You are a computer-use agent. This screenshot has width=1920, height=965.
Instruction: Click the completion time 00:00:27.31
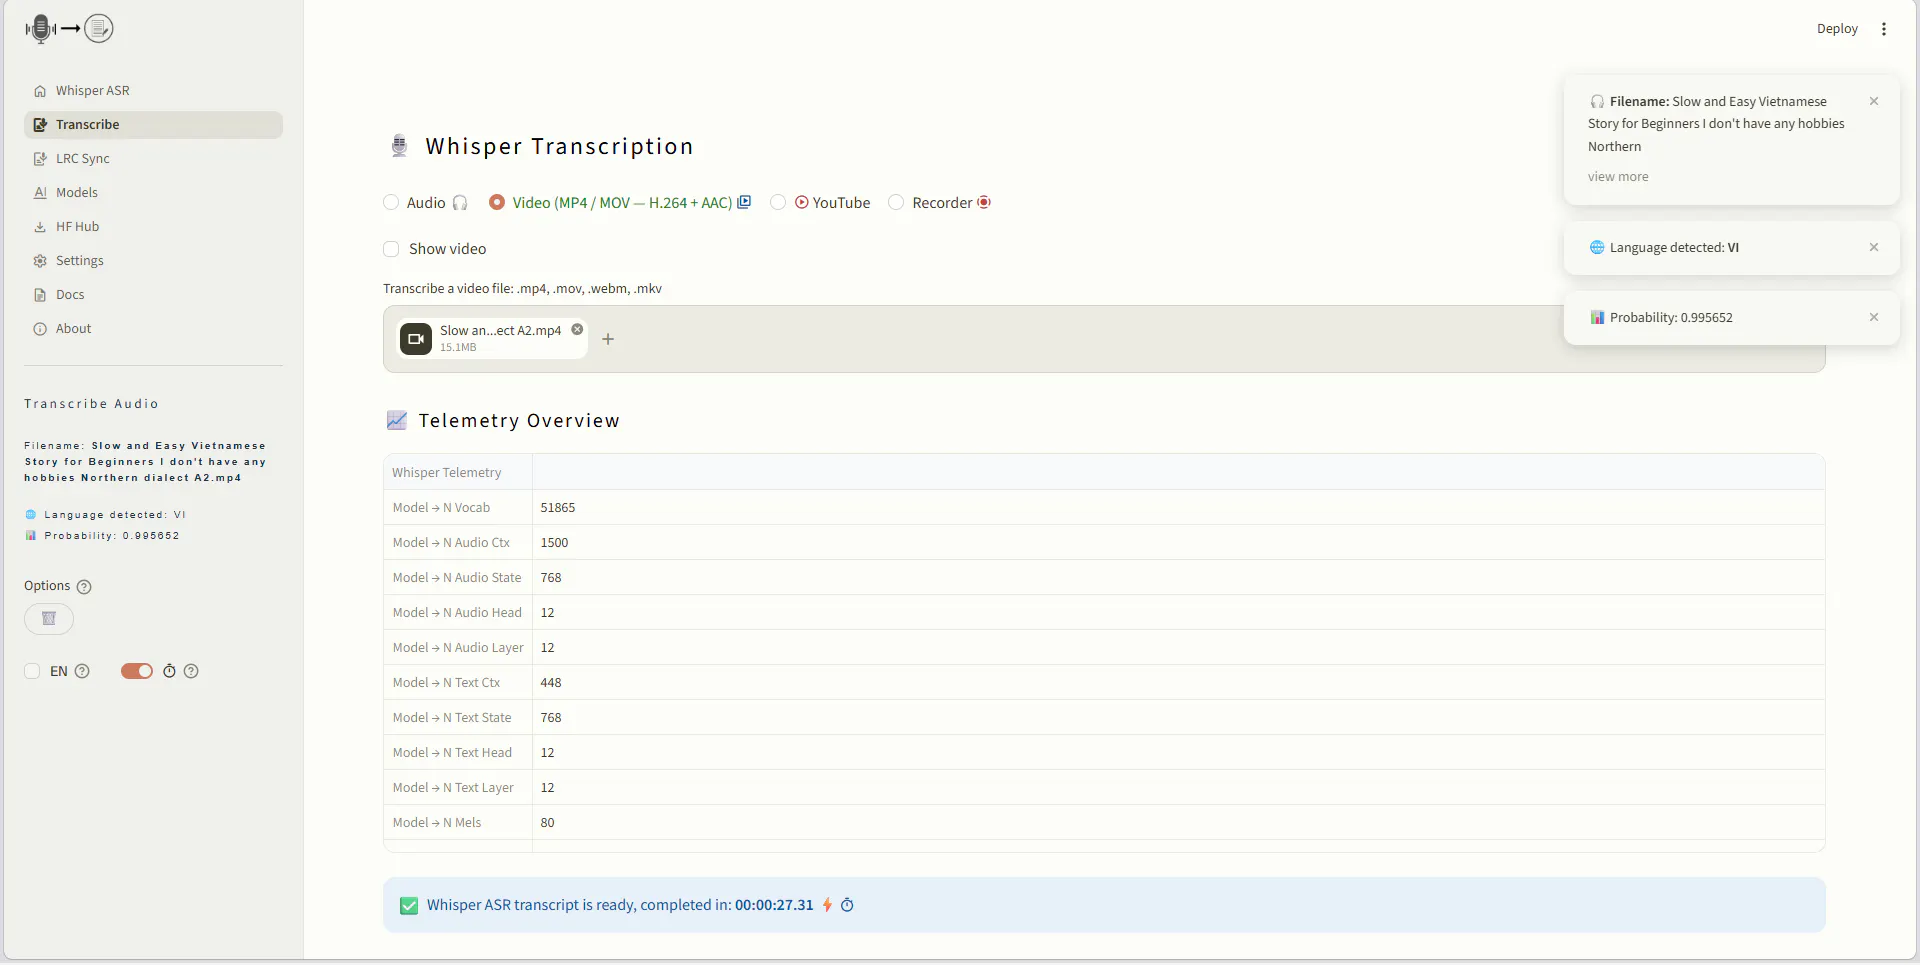774,905
